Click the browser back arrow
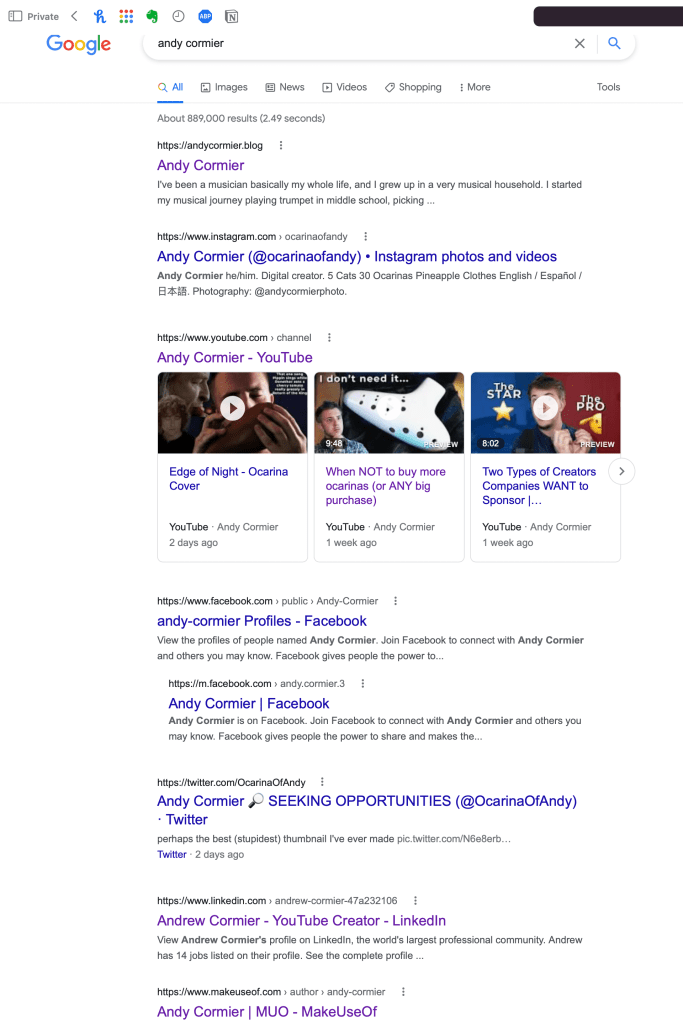 (74, 16)
